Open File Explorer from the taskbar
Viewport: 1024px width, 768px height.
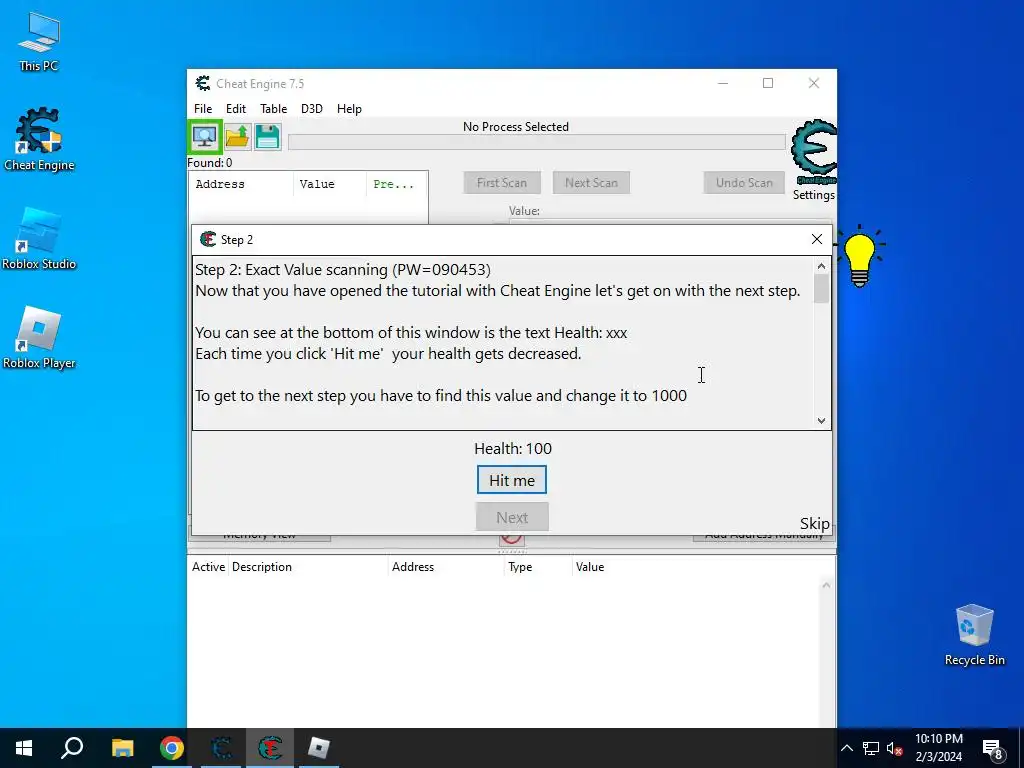[122, 748]
